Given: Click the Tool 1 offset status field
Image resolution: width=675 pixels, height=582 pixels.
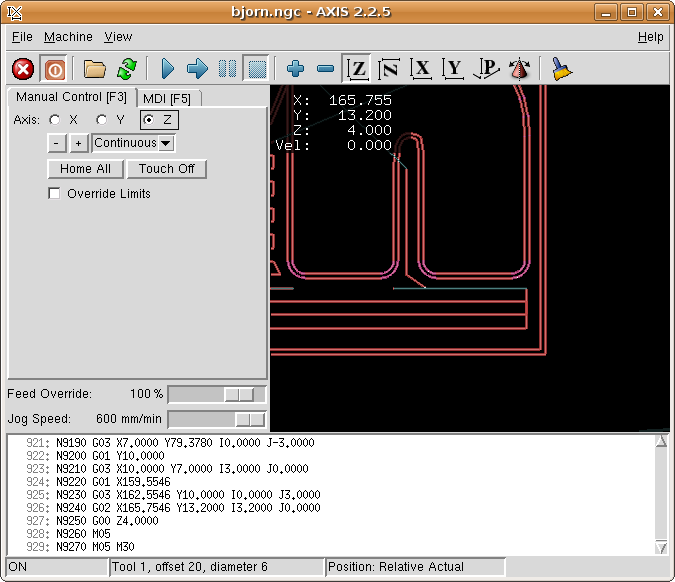Looking at the screenshot, I should coord(217,567).
